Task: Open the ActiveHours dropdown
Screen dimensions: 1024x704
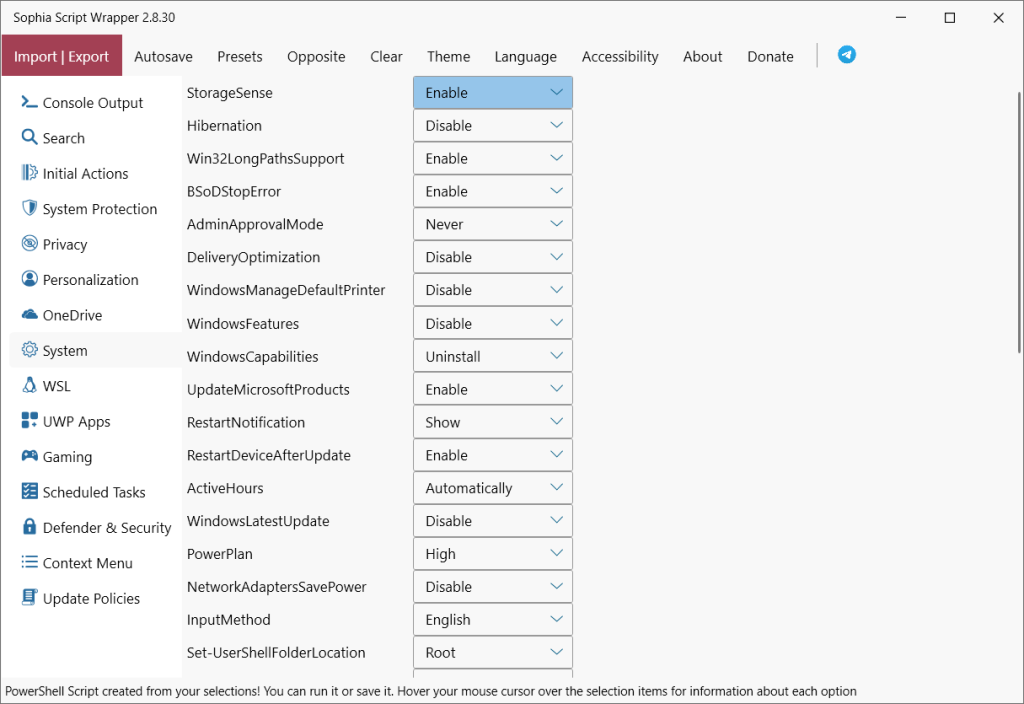Action: click(x=493, y=488)
